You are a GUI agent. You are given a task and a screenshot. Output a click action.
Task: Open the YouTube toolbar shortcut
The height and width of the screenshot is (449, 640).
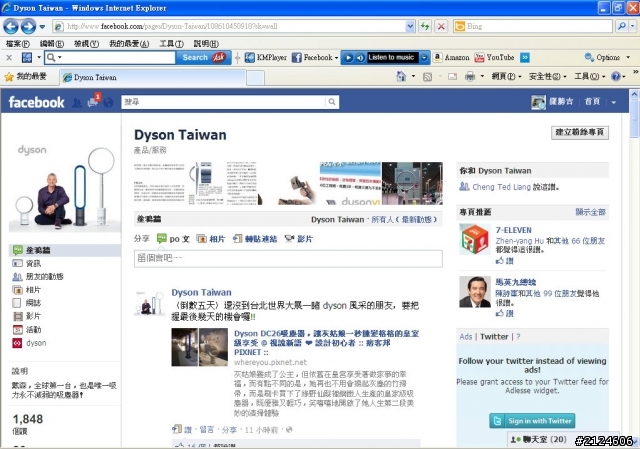(494, 58)
